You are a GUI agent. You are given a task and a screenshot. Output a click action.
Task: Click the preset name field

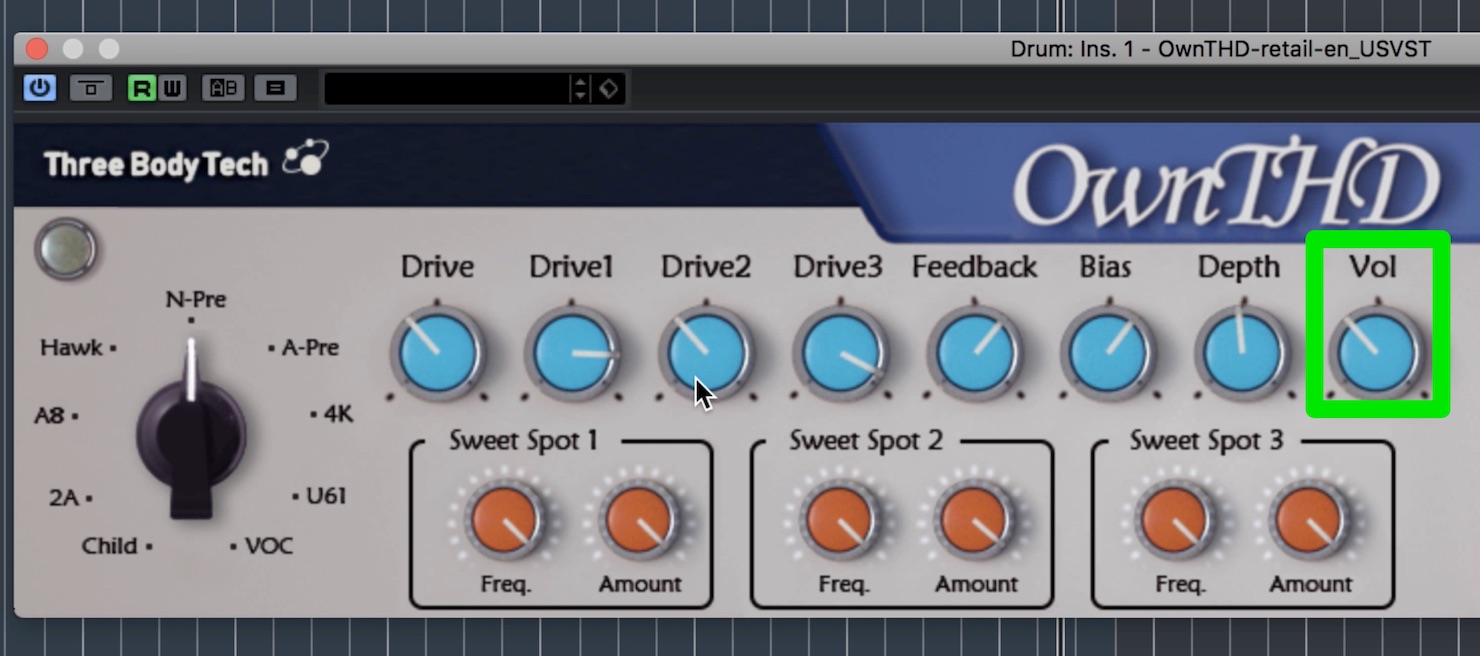[x=446, y=88]
